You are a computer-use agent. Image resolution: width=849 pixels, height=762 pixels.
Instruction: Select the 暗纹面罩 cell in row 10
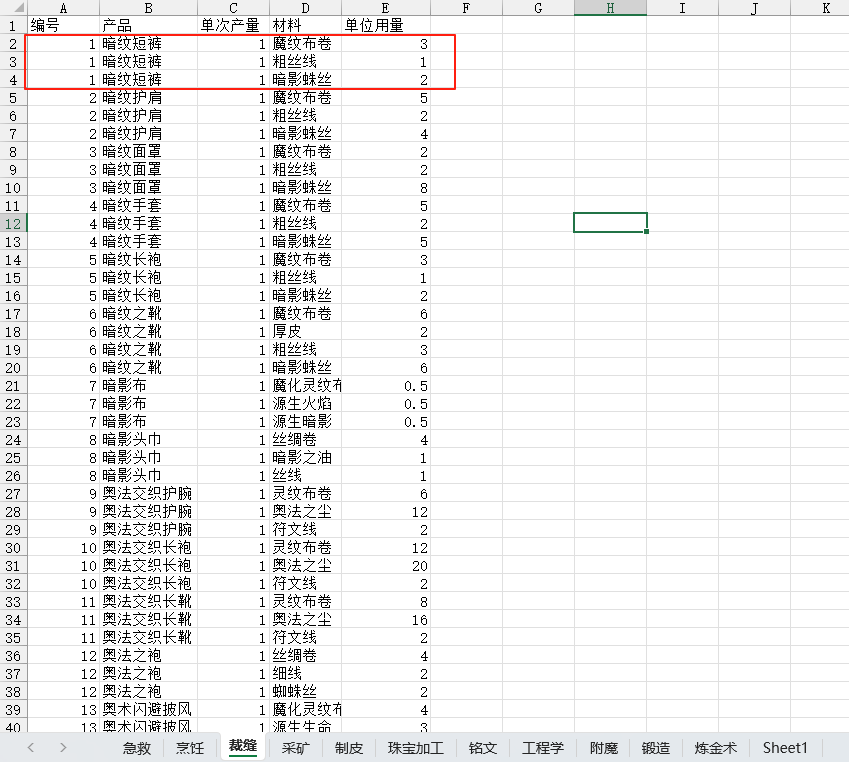click(148, 188)
